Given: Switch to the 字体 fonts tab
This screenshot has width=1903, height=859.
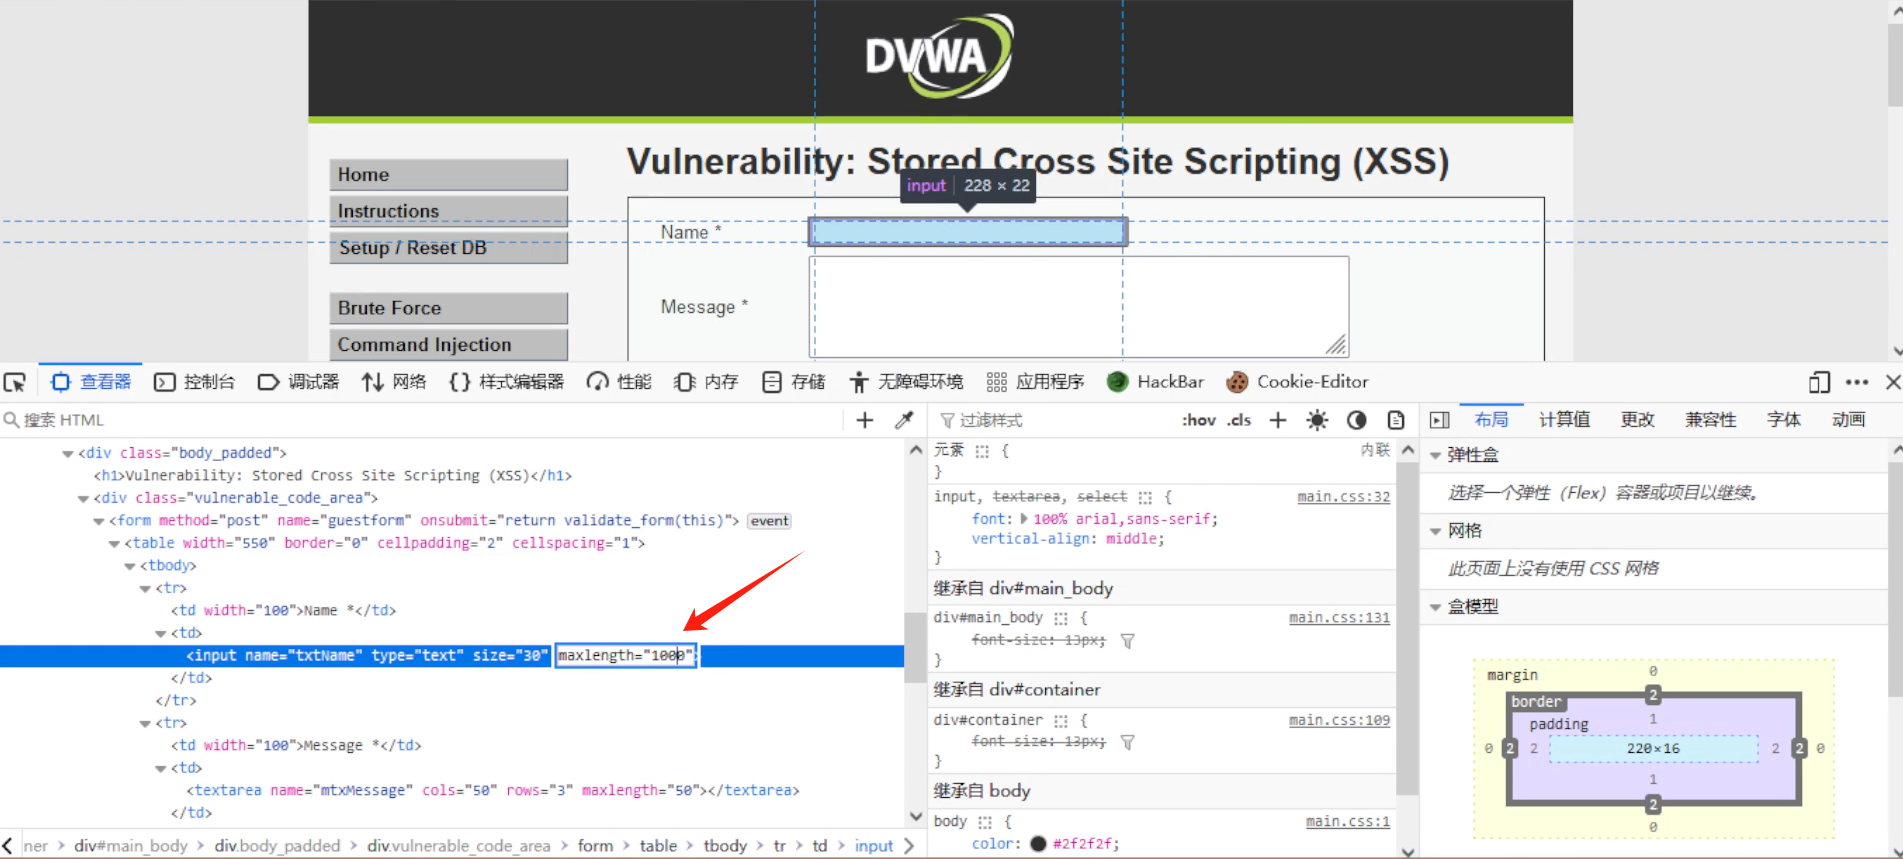Looking at the screenshot, I should pos(1783,420).
